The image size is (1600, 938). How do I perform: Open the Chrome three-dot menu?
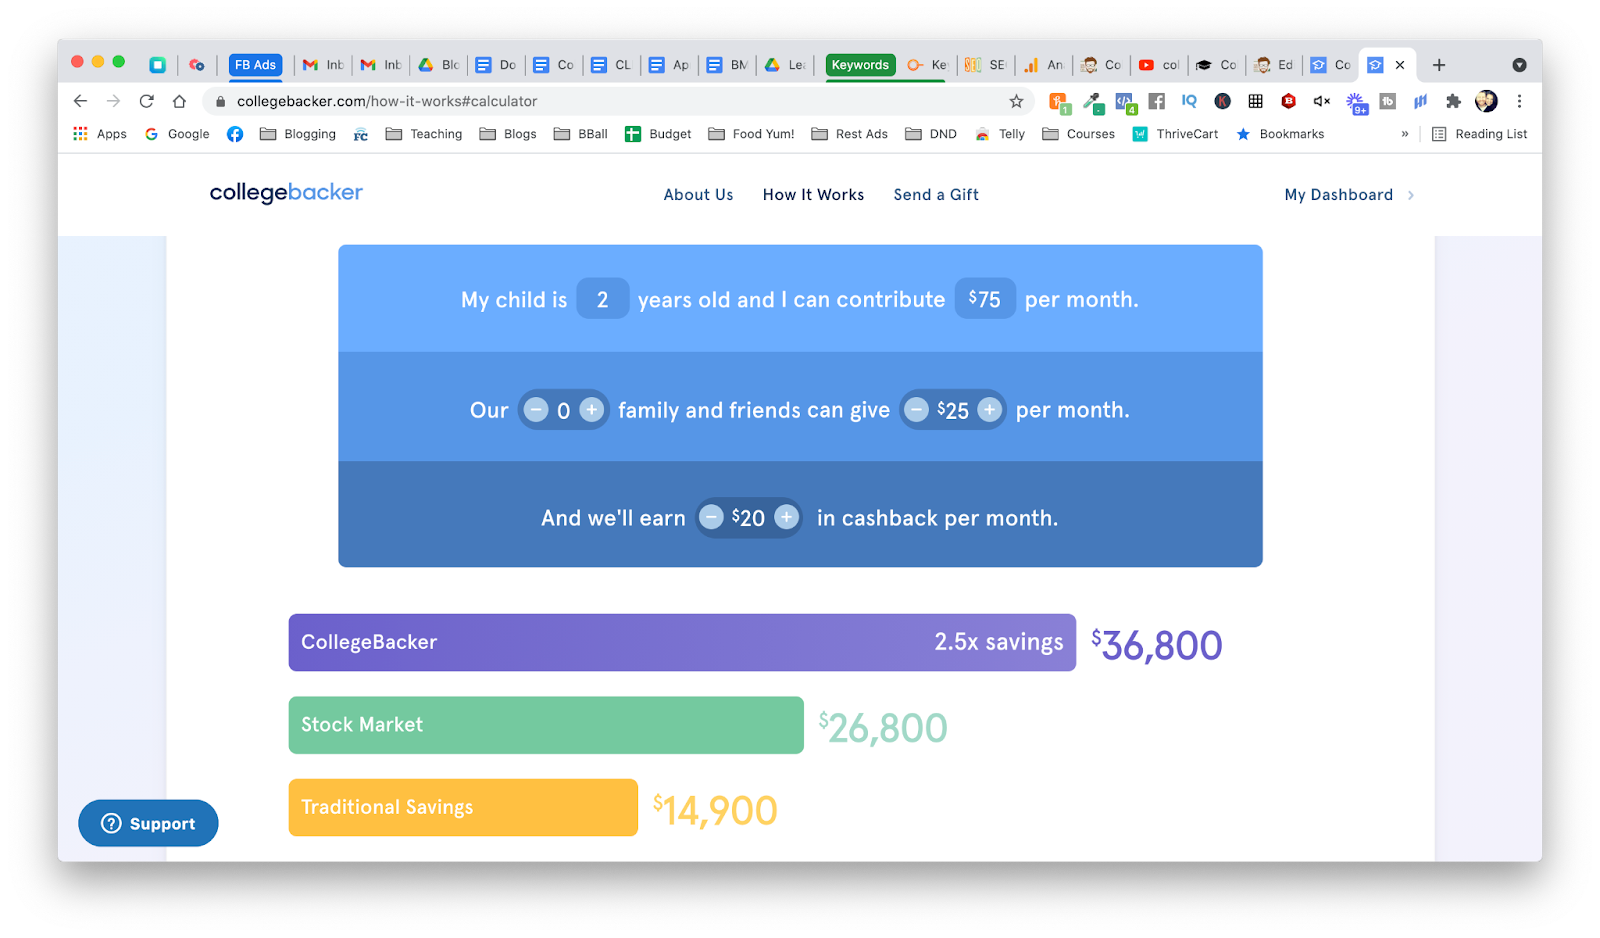1519,101
